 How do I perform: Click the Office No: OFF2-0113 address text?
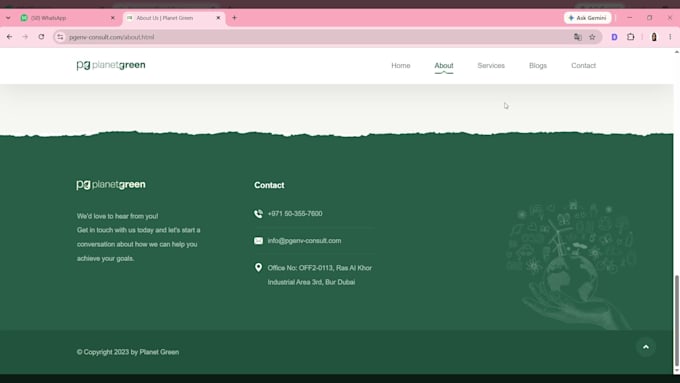tap(320, 275)
